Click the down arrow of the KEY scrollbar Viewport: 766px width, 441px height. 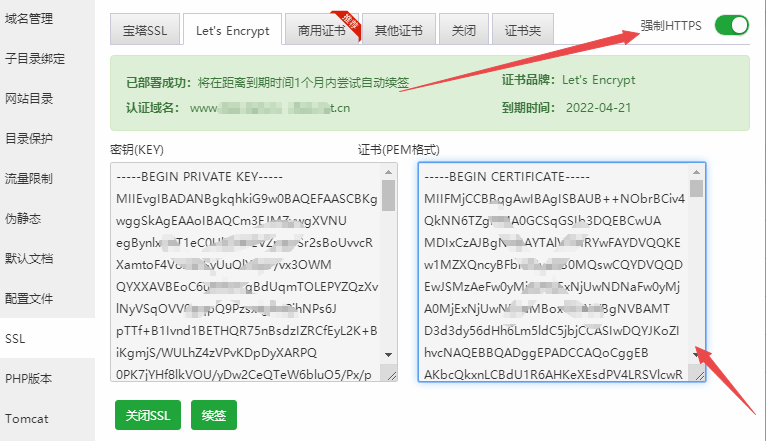(388, 355)
